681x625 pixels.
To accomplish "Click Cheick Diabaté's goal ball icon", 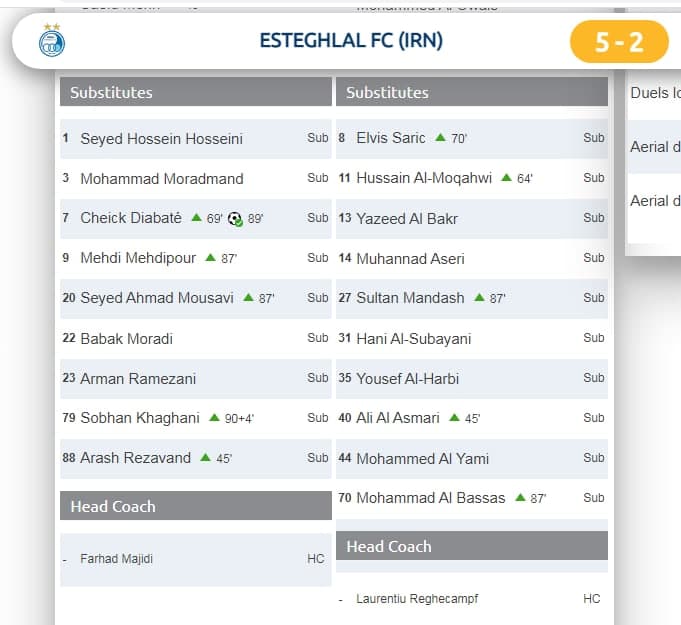I will click(x=235, y=218).
